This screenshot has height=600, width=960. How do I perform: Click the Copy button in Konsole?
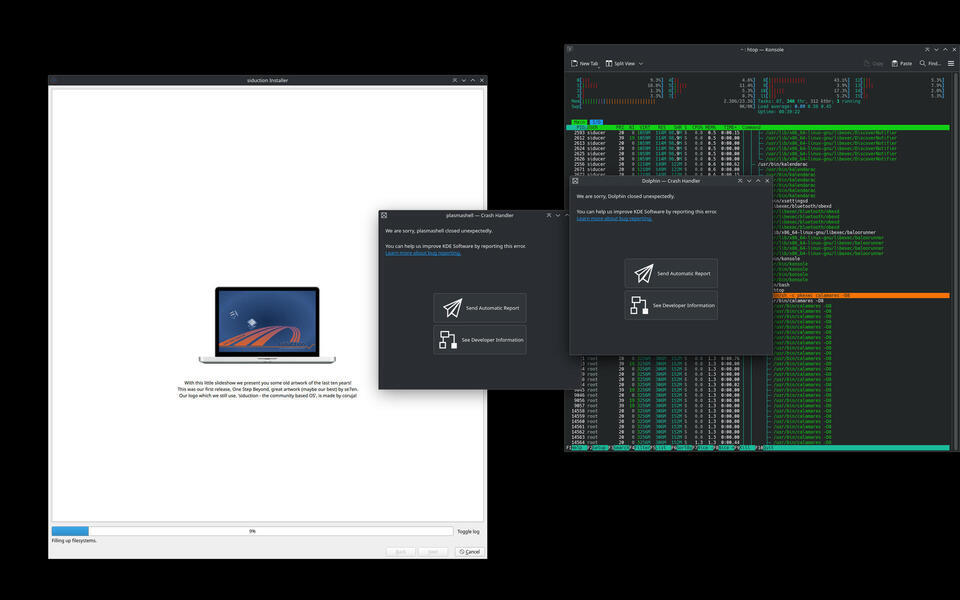[x=873, y=64]
